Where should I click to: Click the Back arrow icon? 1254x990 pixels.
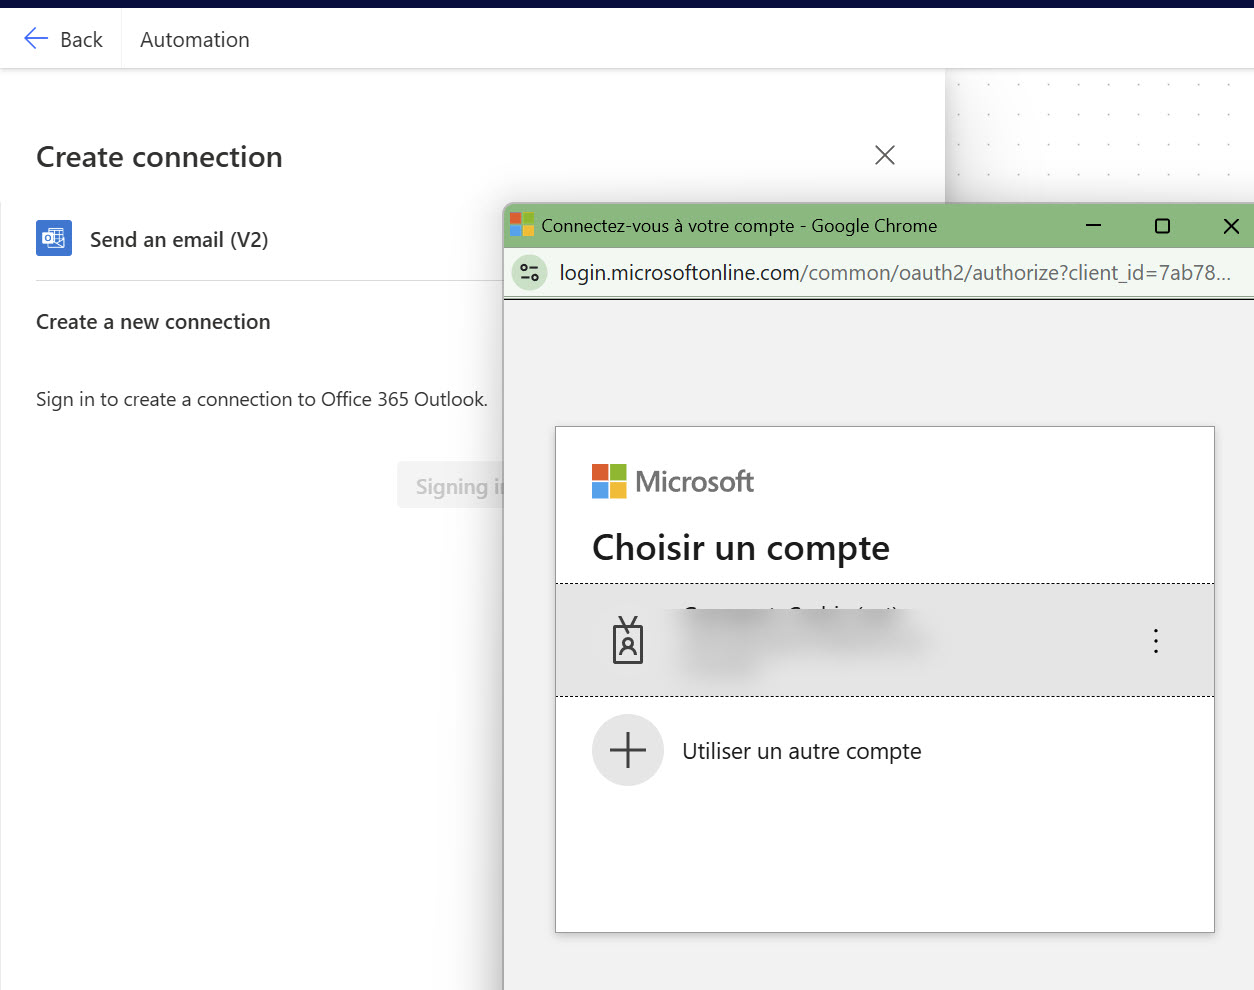[x=36, y=39]
